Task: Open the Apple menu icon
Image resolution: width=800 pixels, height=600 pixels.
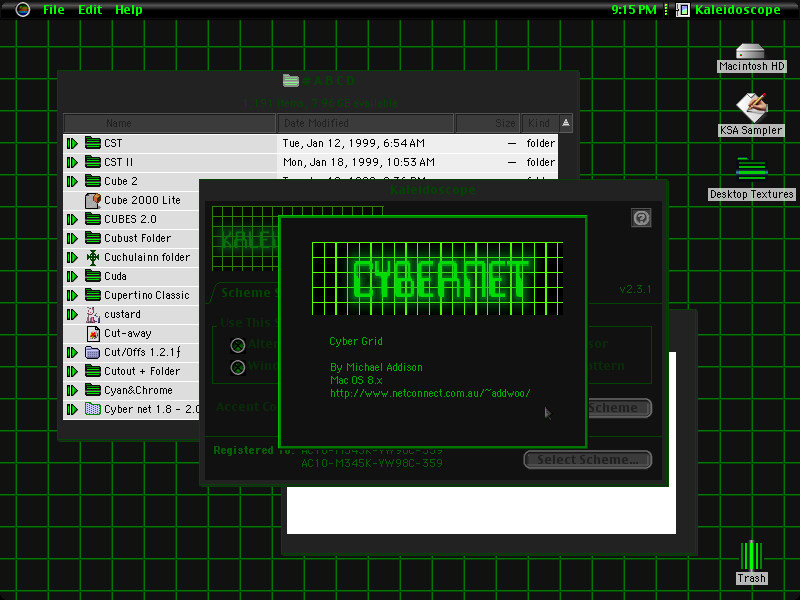Action: click(x=22, y=9)
